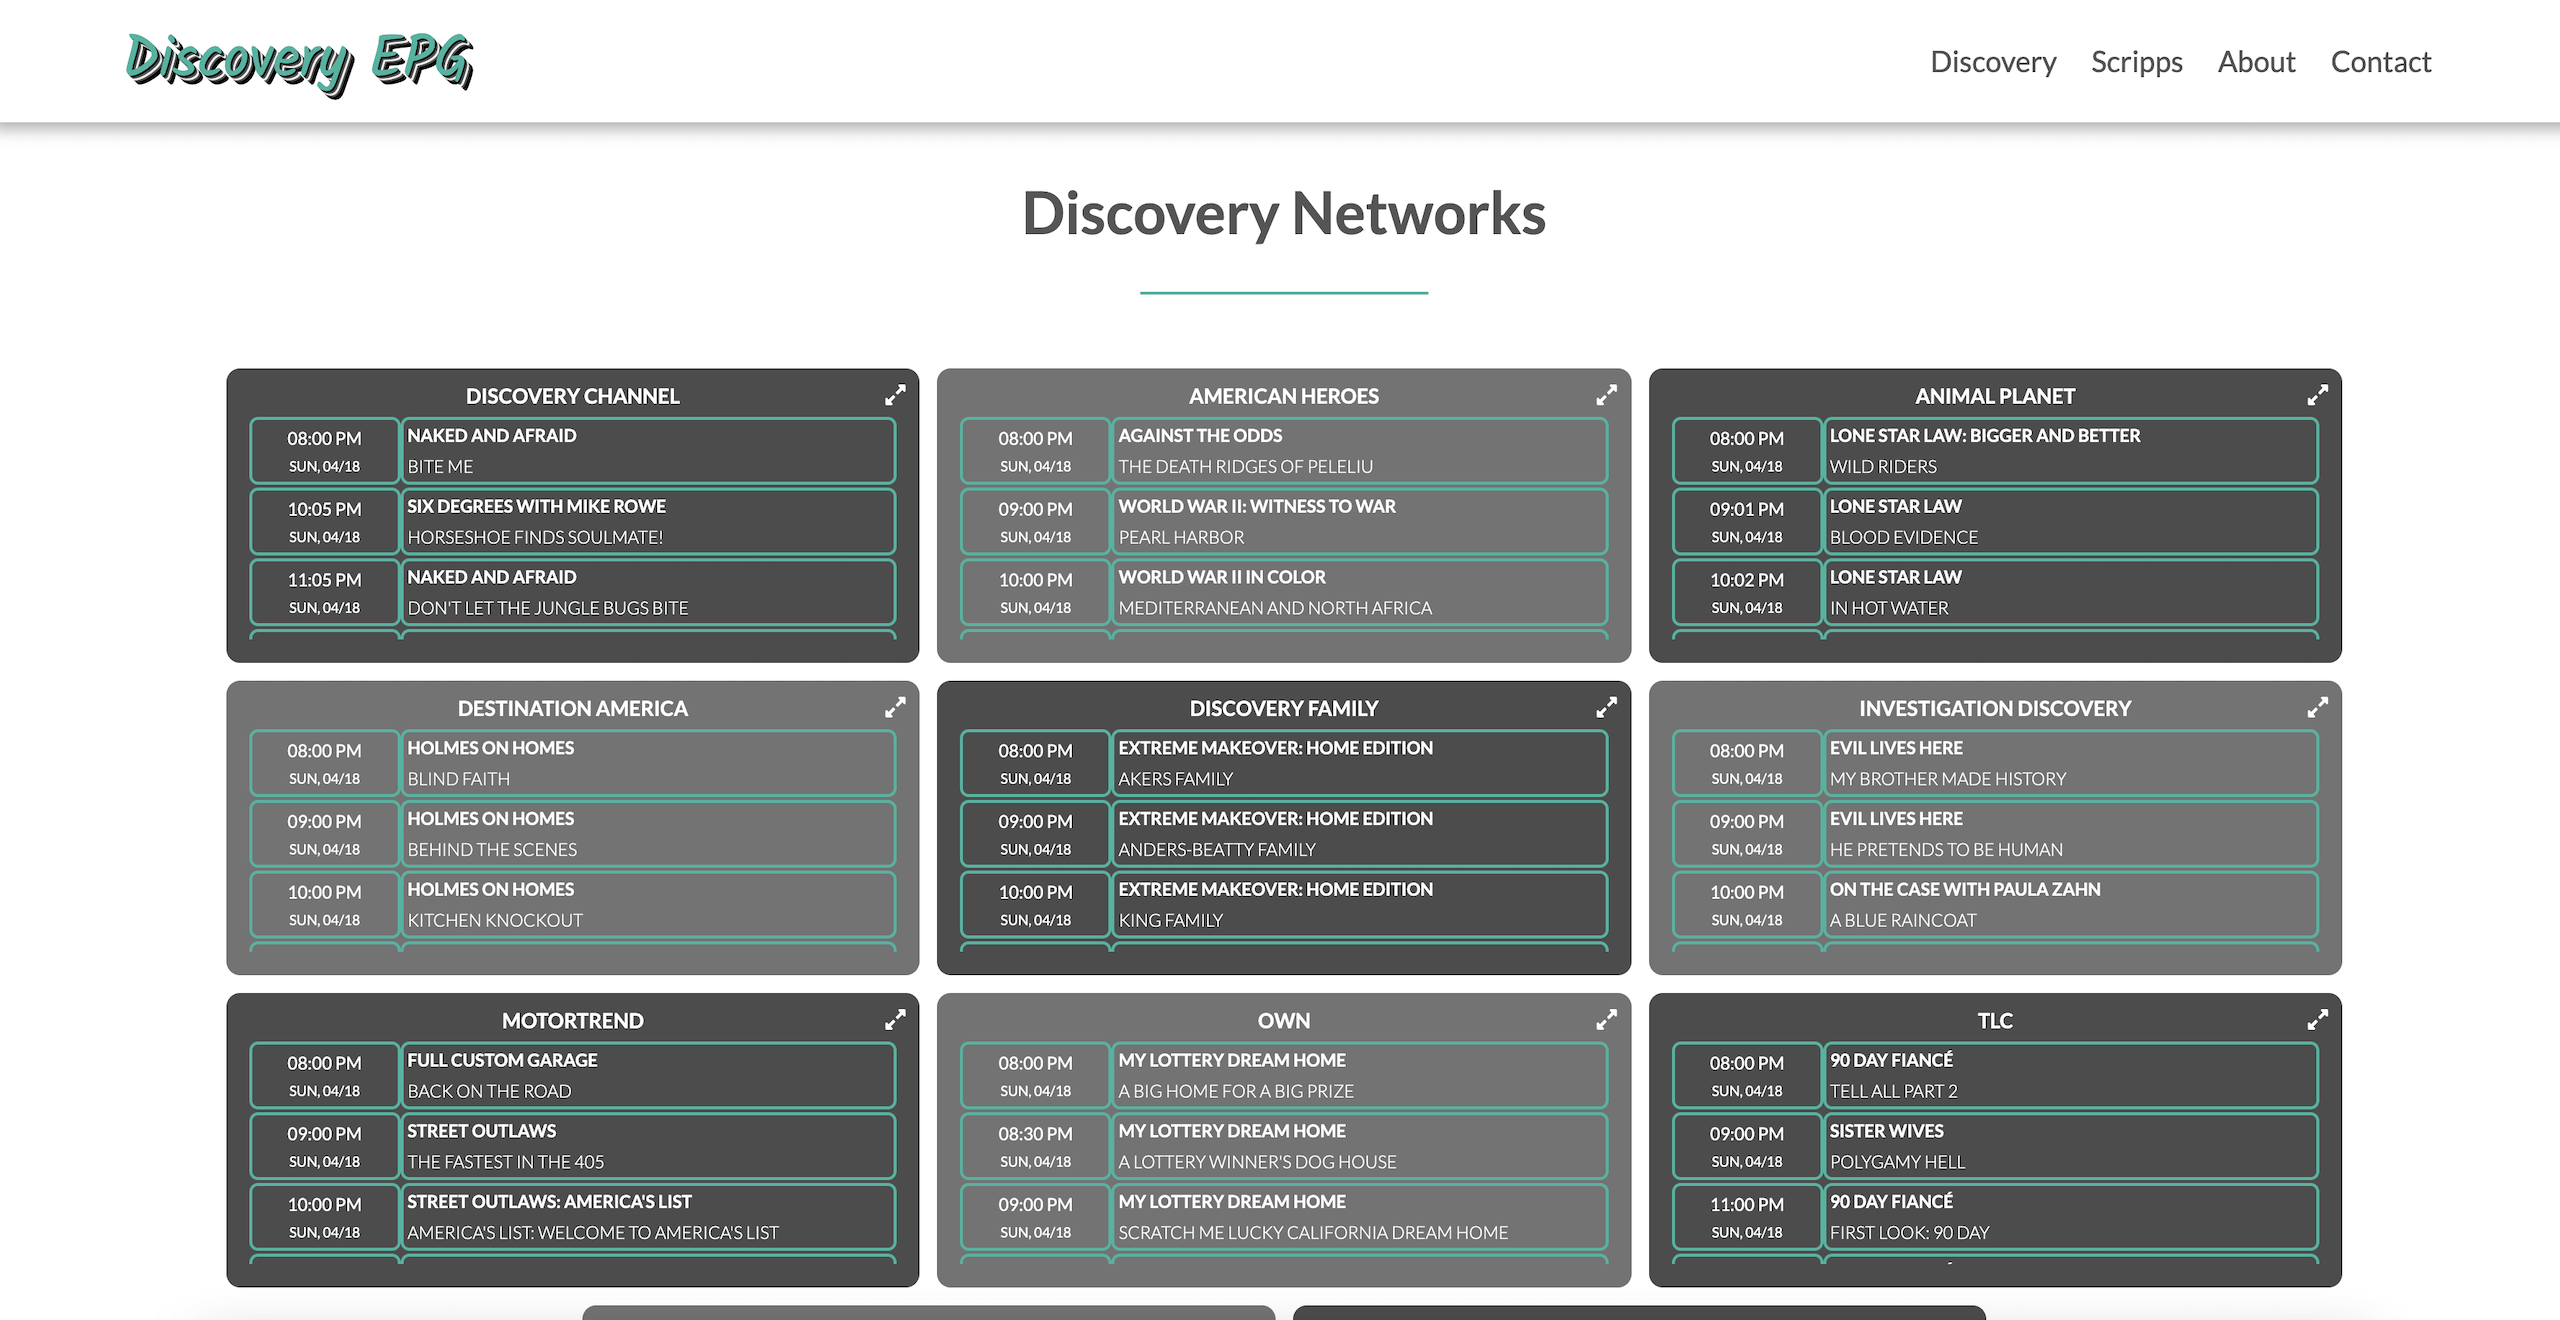Expand the Discovery Channel schedule card
The width and height of the screenshot is (2560, 1320).
pos(895,395)
